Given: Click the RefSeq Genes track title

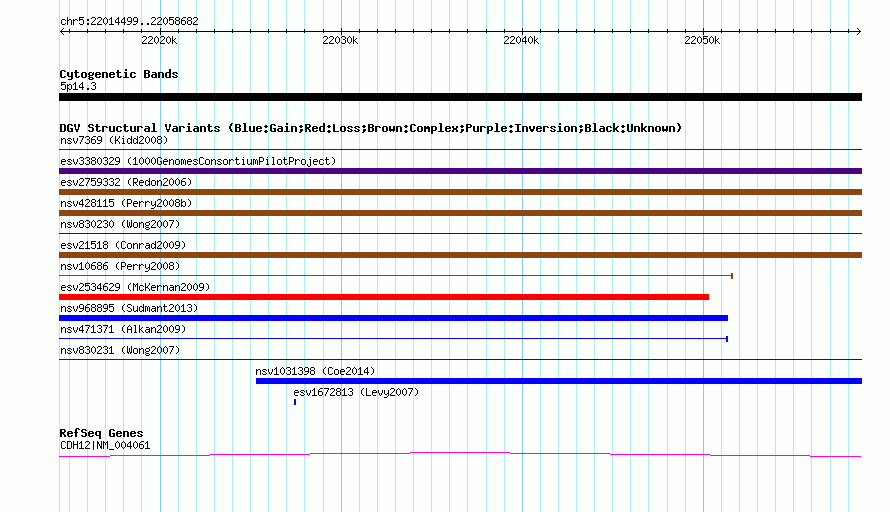Looking at the screenshot, I should (101, 433).
